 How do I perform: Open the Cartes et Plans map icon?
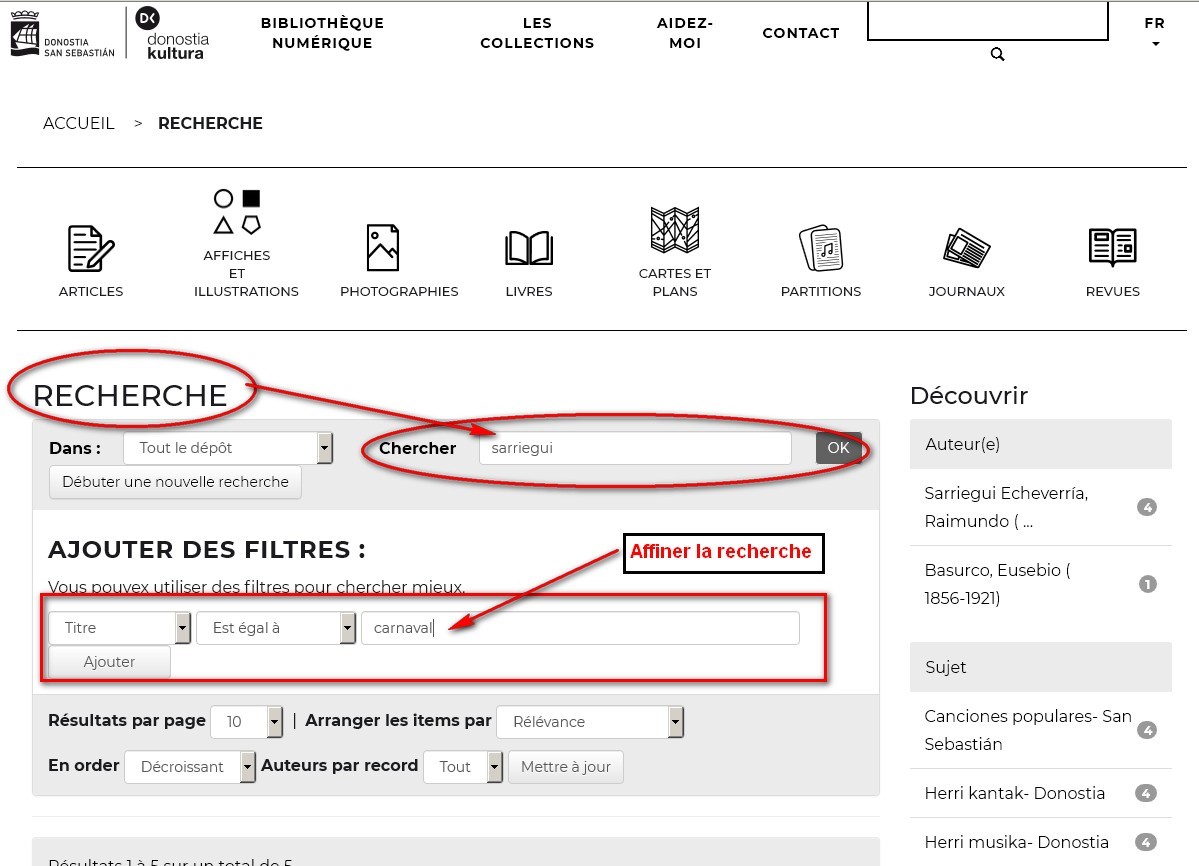[x=674, y=230]
